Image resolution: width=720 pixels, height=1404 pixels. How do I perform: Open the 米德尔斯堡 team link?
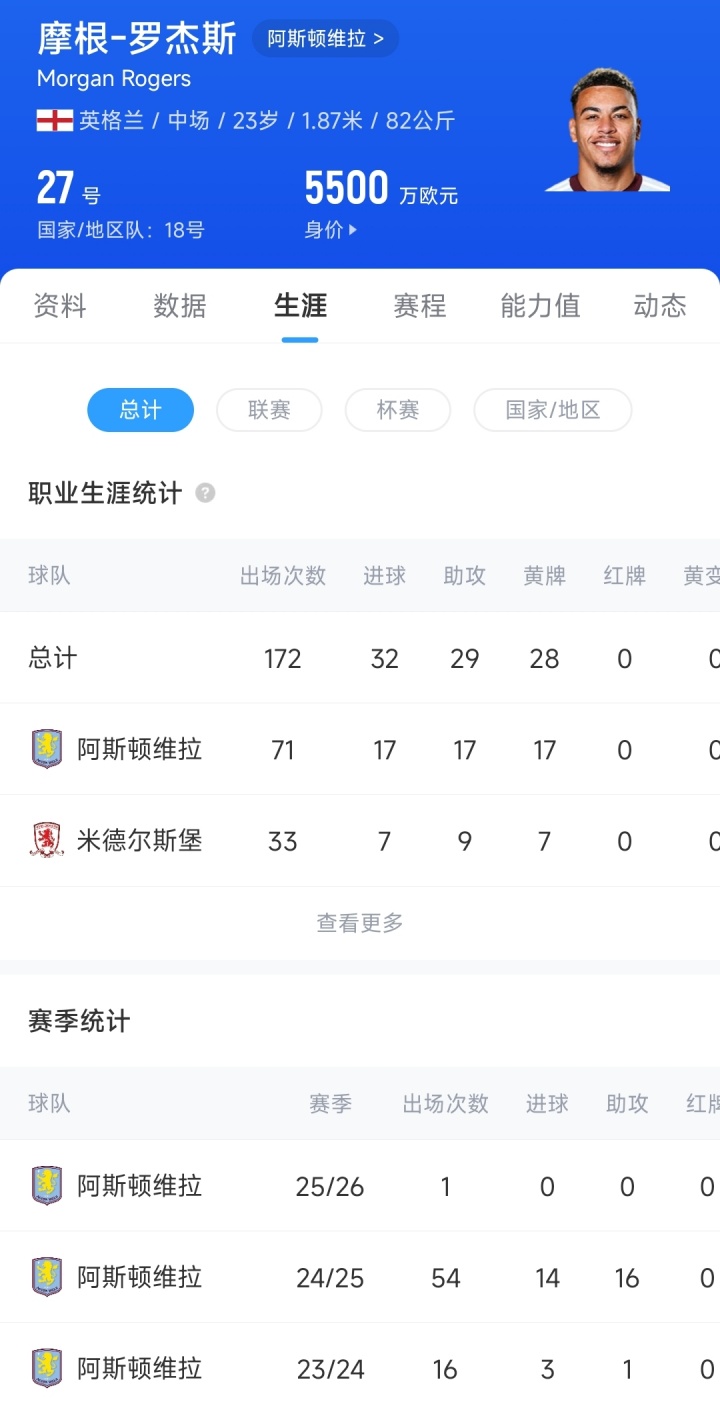point(140,841)
